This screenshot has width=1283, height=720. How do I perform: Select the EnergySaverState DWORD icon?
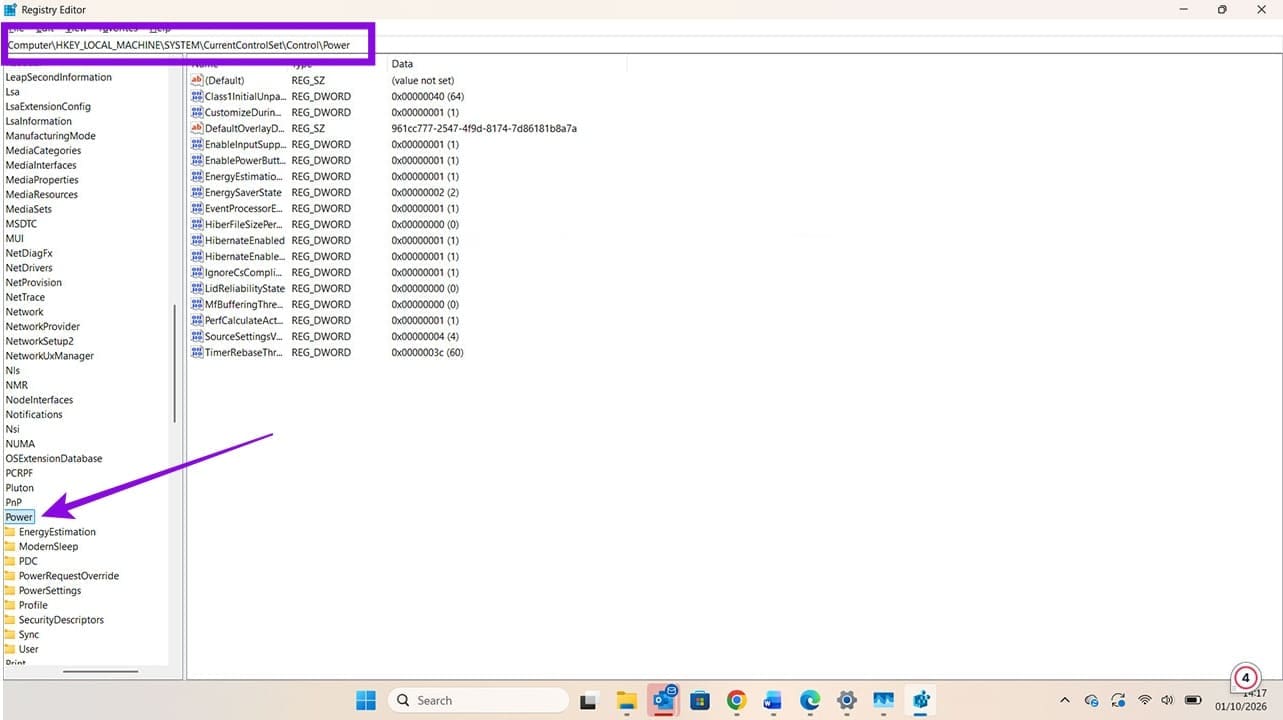pos(197,192)
